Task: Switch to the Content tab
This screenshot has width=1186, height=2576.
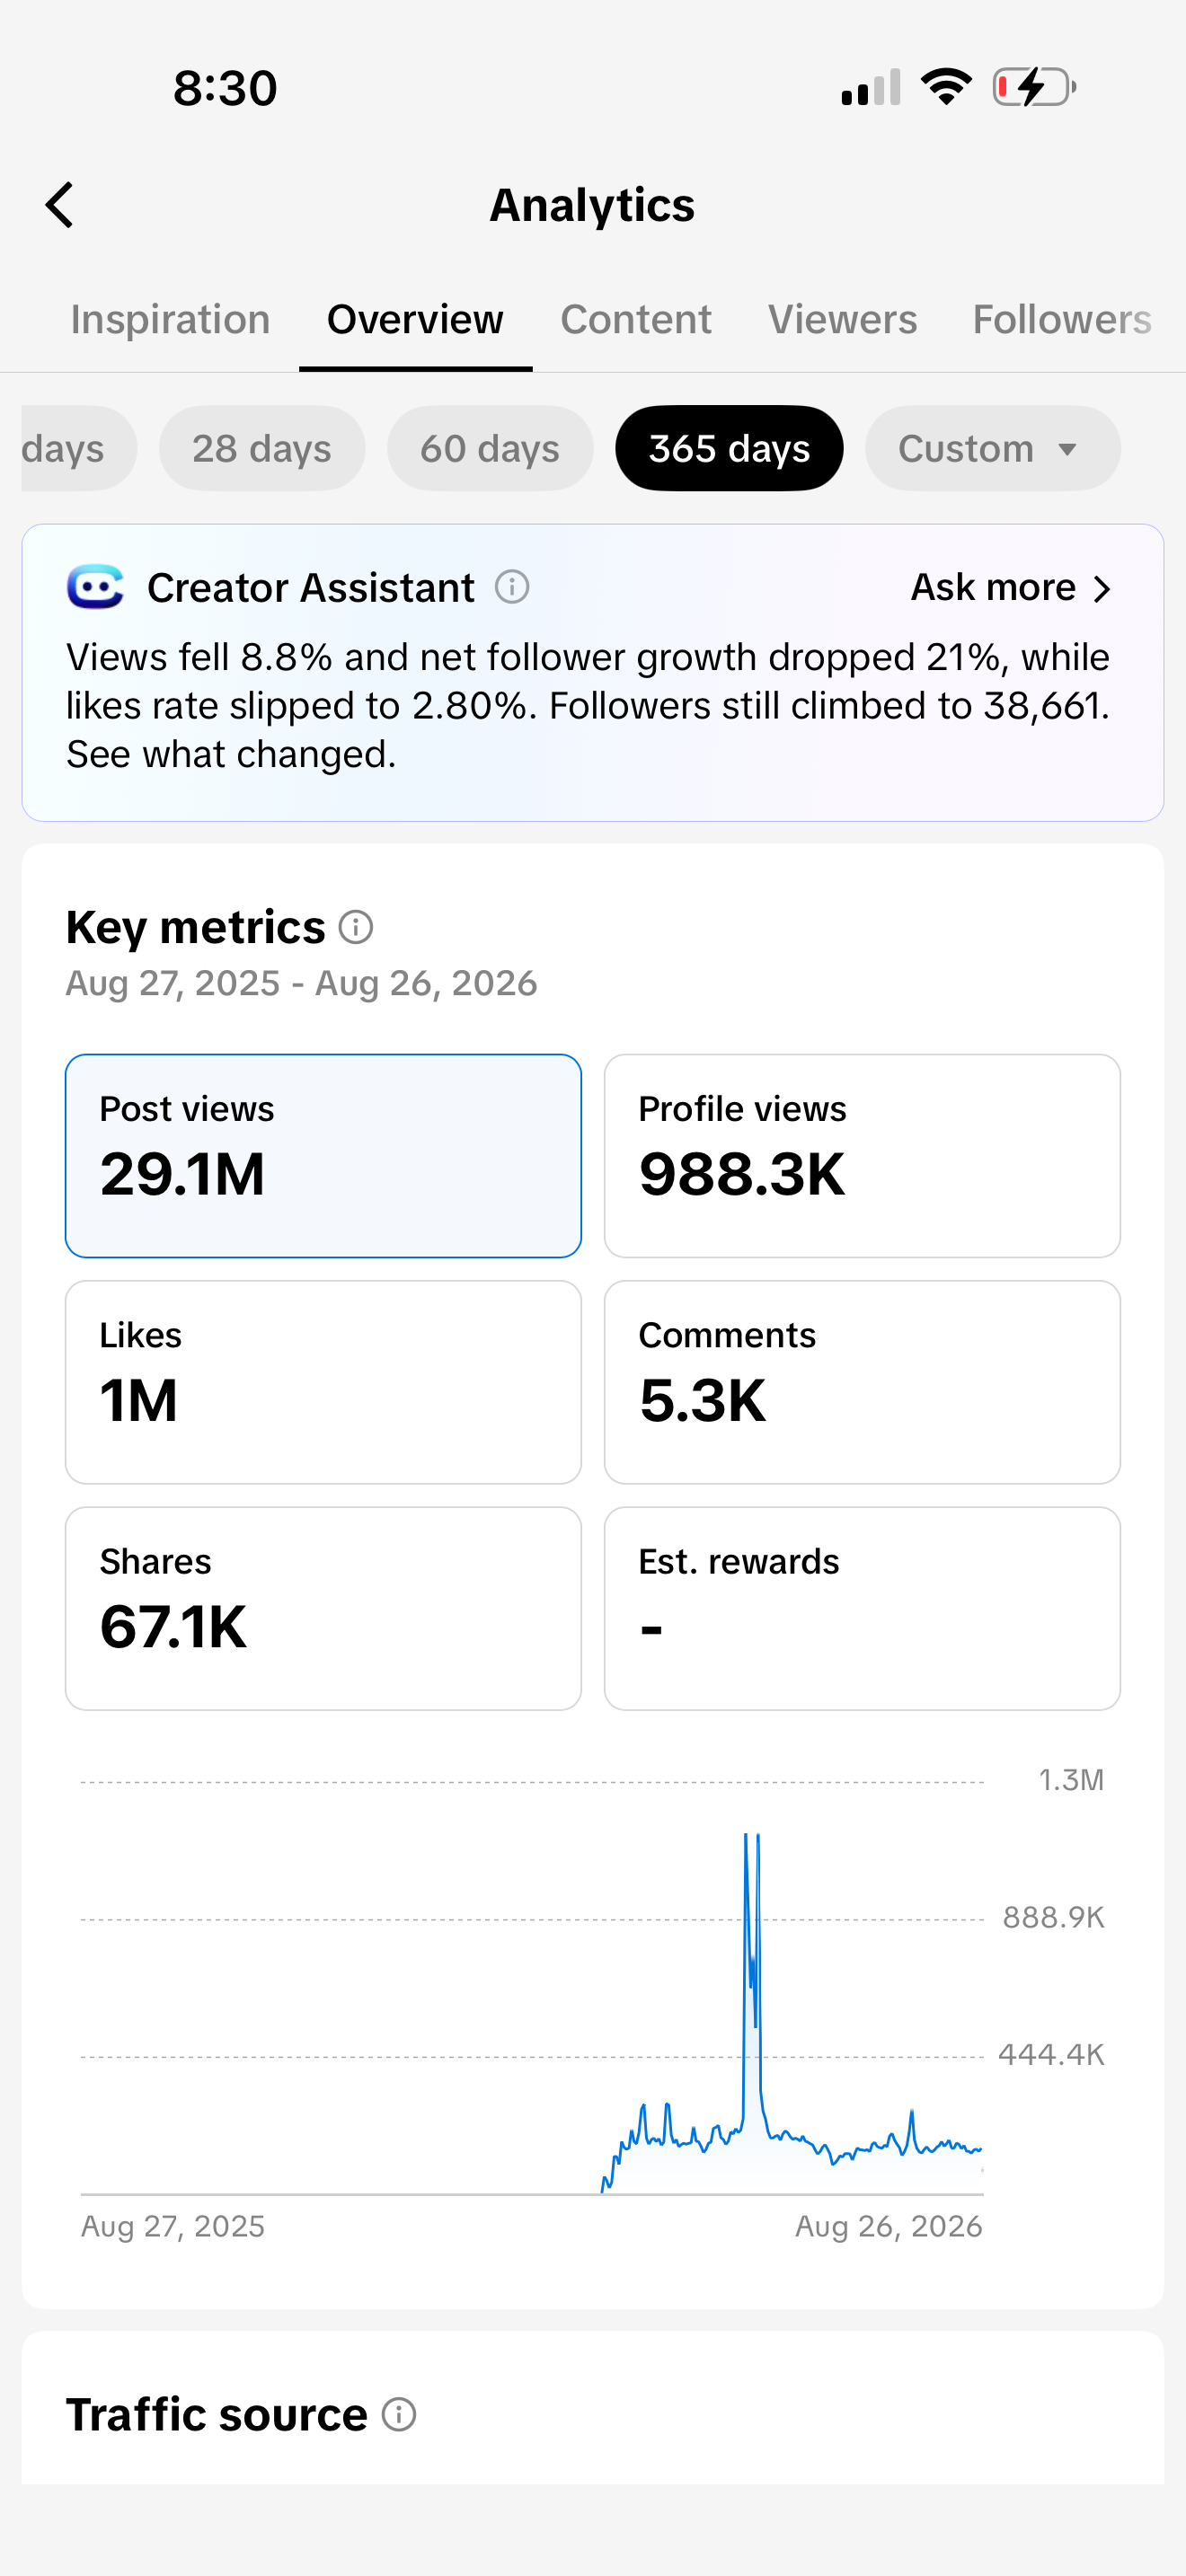Action: pyautogui.click(x=636, y=320)
